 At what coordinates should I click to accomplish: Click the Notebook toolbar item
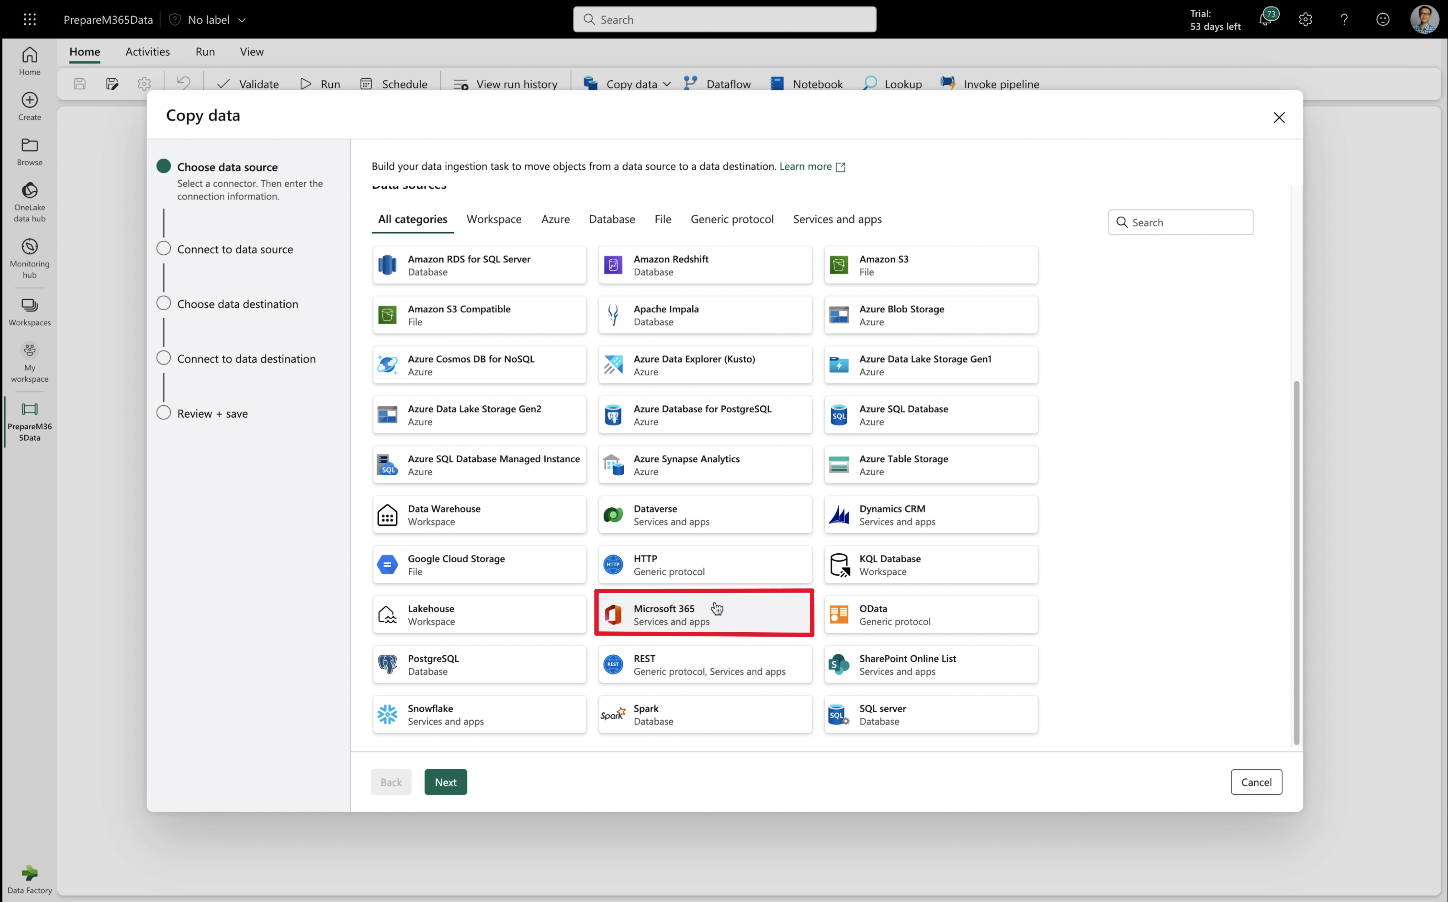point(807,84)
